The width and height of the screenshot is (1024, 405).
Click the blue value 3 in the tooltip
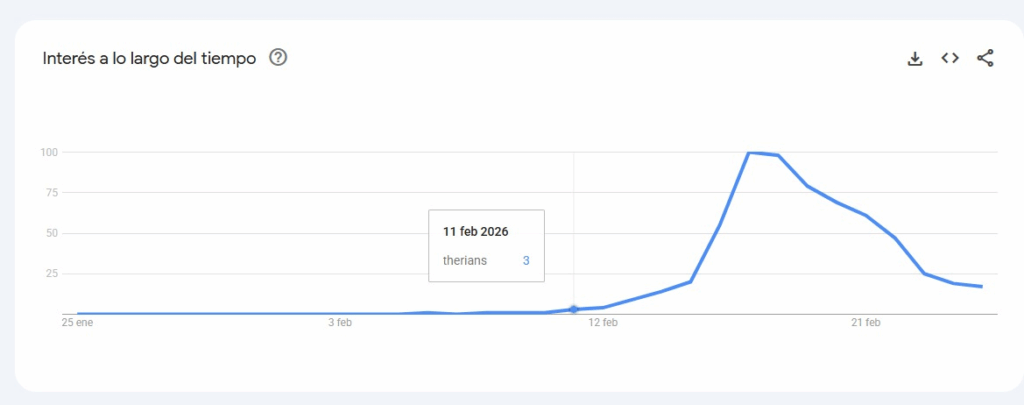click(x=526, y=260)
